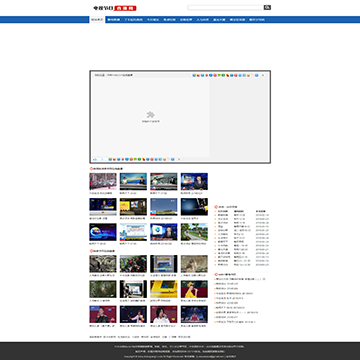This screenshot has height=360, width=360.
Task: Open the first link in the footer link row
Action: point(95,337)
